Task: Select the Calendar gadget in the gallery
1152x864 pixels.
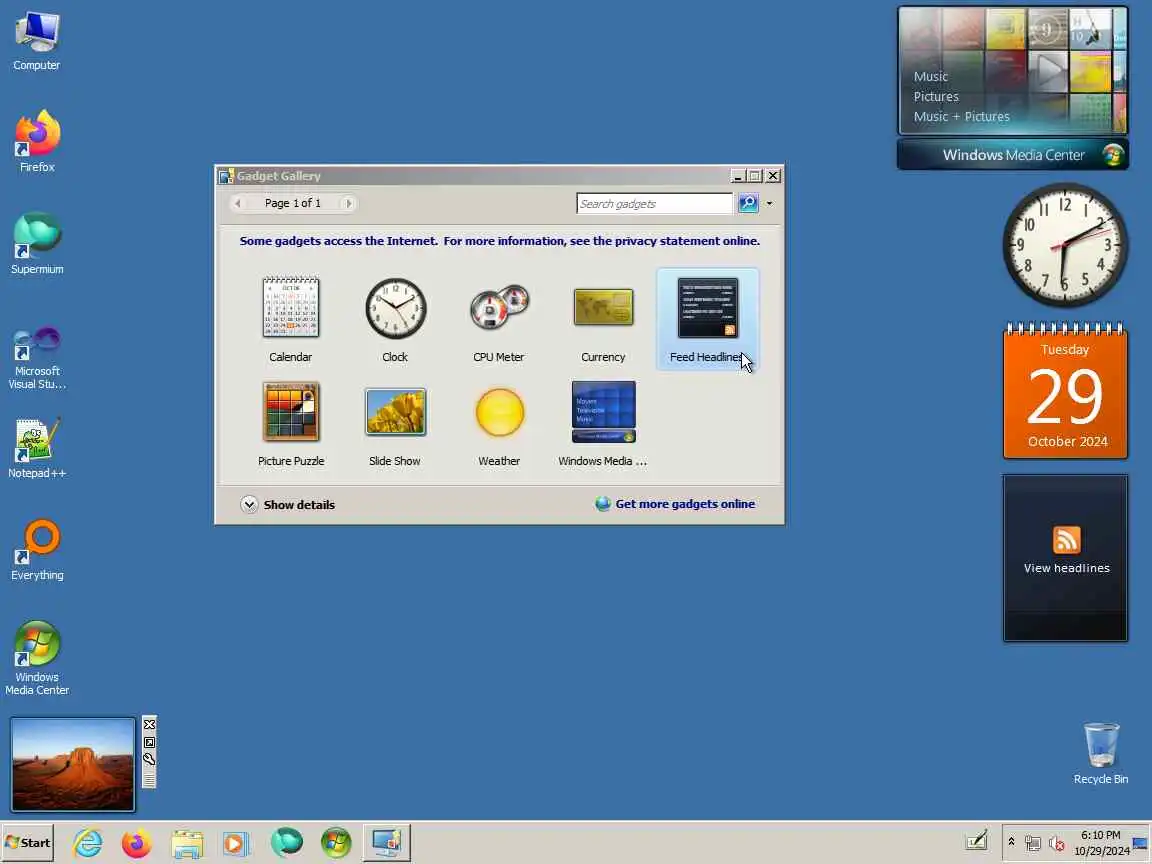Action: [290, 319]
